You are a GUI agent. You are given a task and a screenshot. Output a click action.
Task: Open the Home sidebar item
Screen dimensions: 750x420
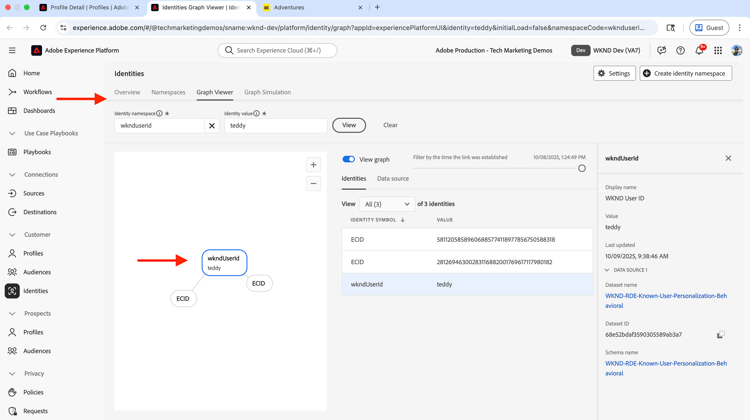(32, 73)
